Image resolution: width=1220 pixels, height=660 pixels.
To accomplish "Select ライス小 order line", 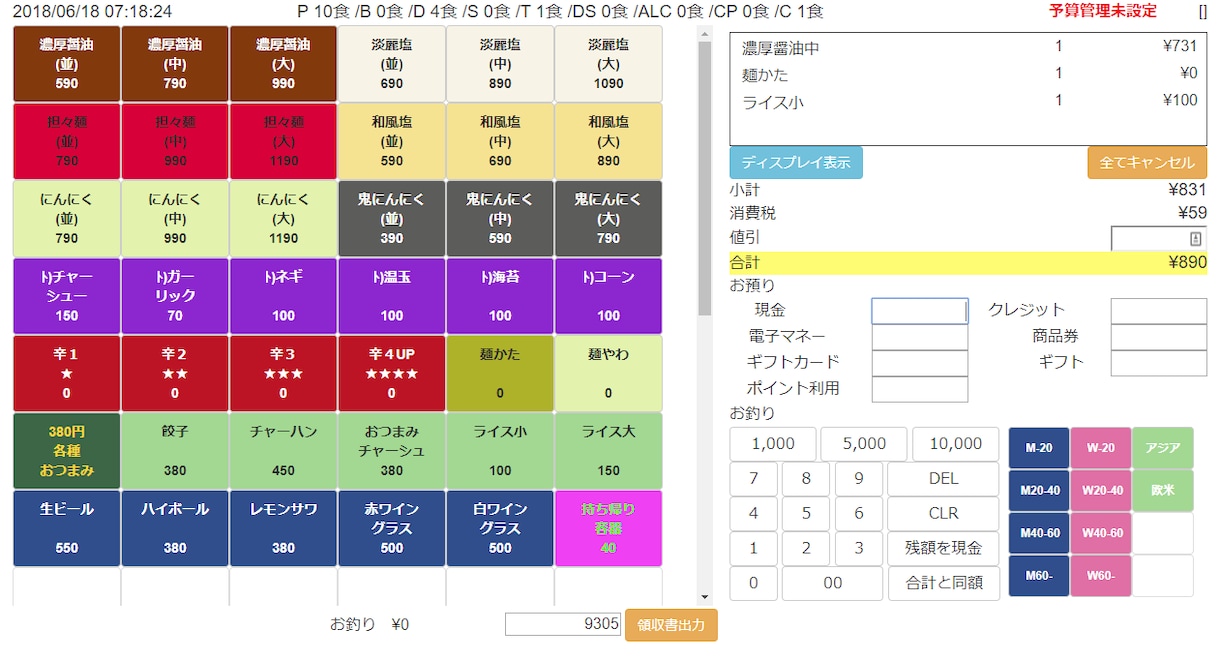I will click(969, 101).
